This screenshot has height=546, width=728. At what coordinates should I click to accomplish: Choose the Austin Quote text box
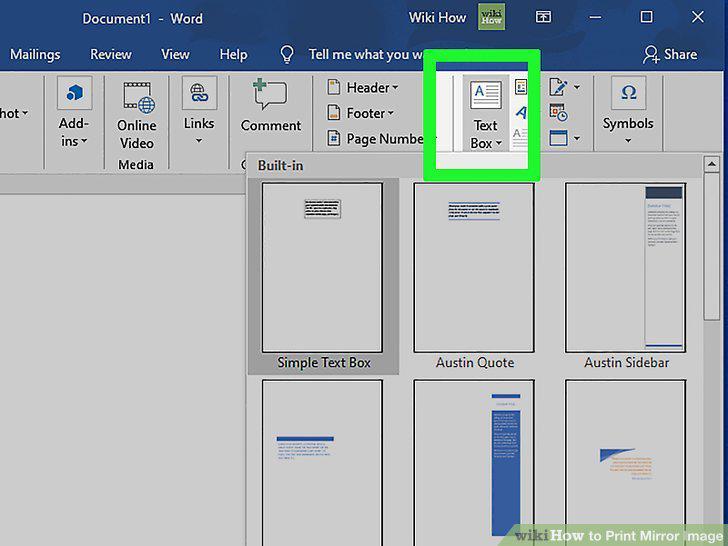click(474, 276)
